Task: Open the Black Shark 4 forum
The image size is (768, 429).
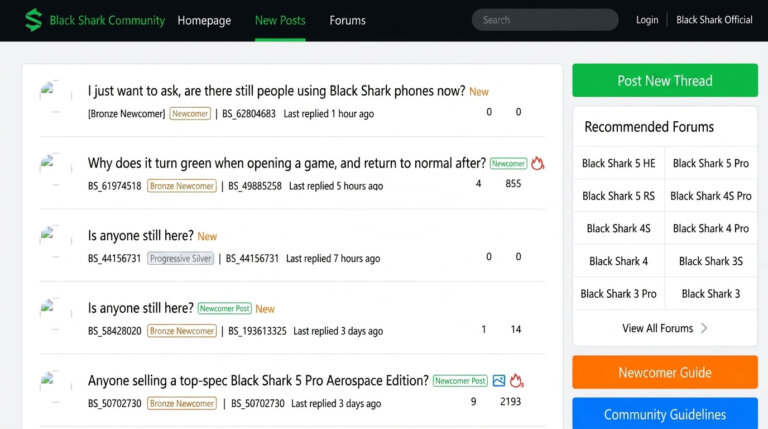Action: tap(619, 261)
